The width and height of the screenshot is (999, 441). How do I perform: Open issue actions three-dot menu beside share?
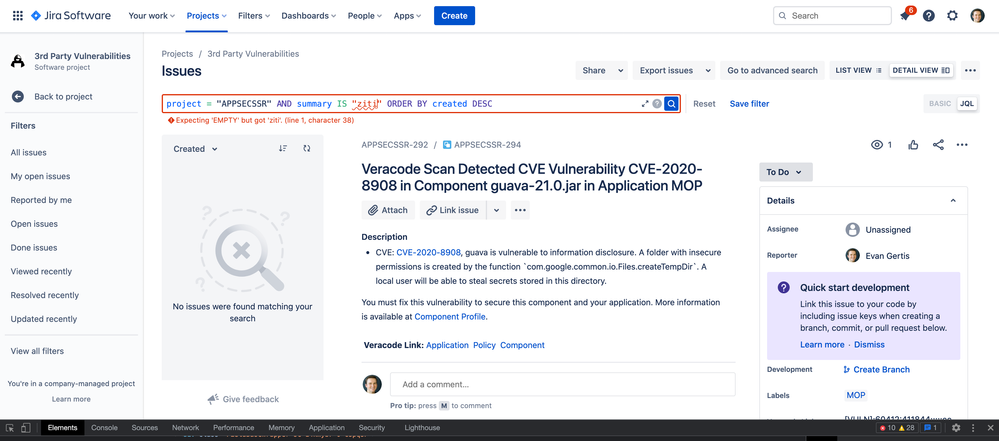point(962,145)
